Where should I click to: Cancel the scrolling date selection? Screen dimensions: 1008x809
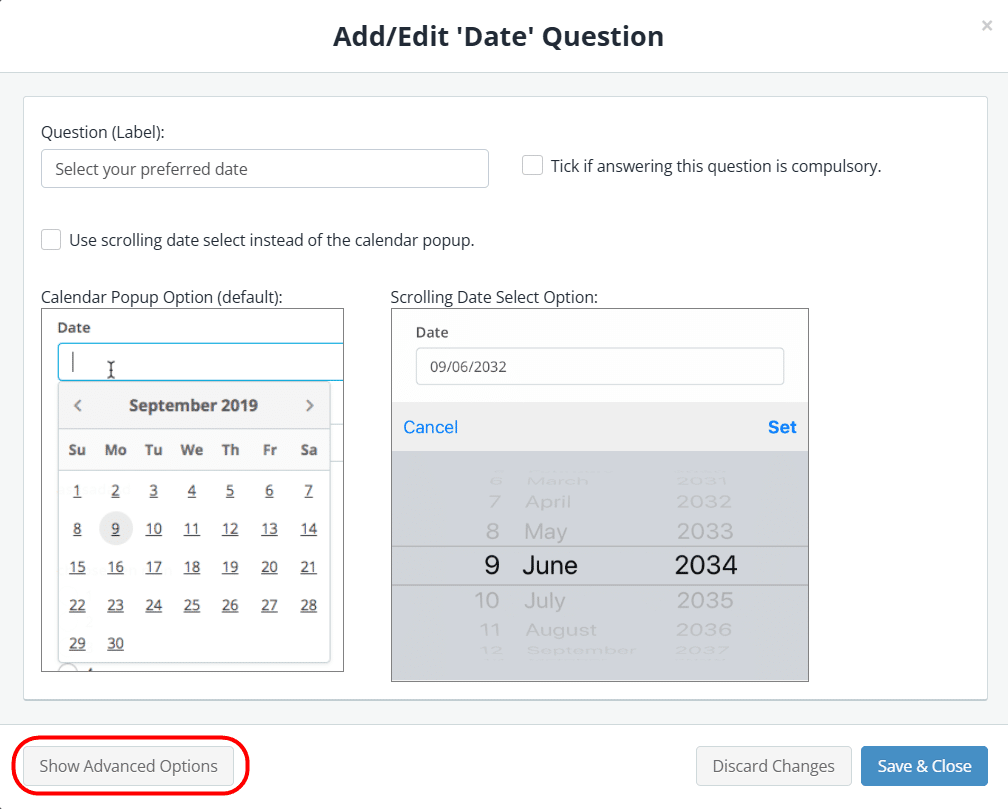(x=430, y=426)
